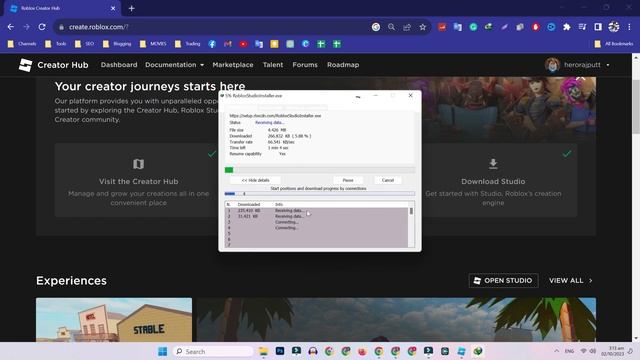This screenshot has height=360, width=640.
Task: Open the Talent menu item
Action: point(273,65)
